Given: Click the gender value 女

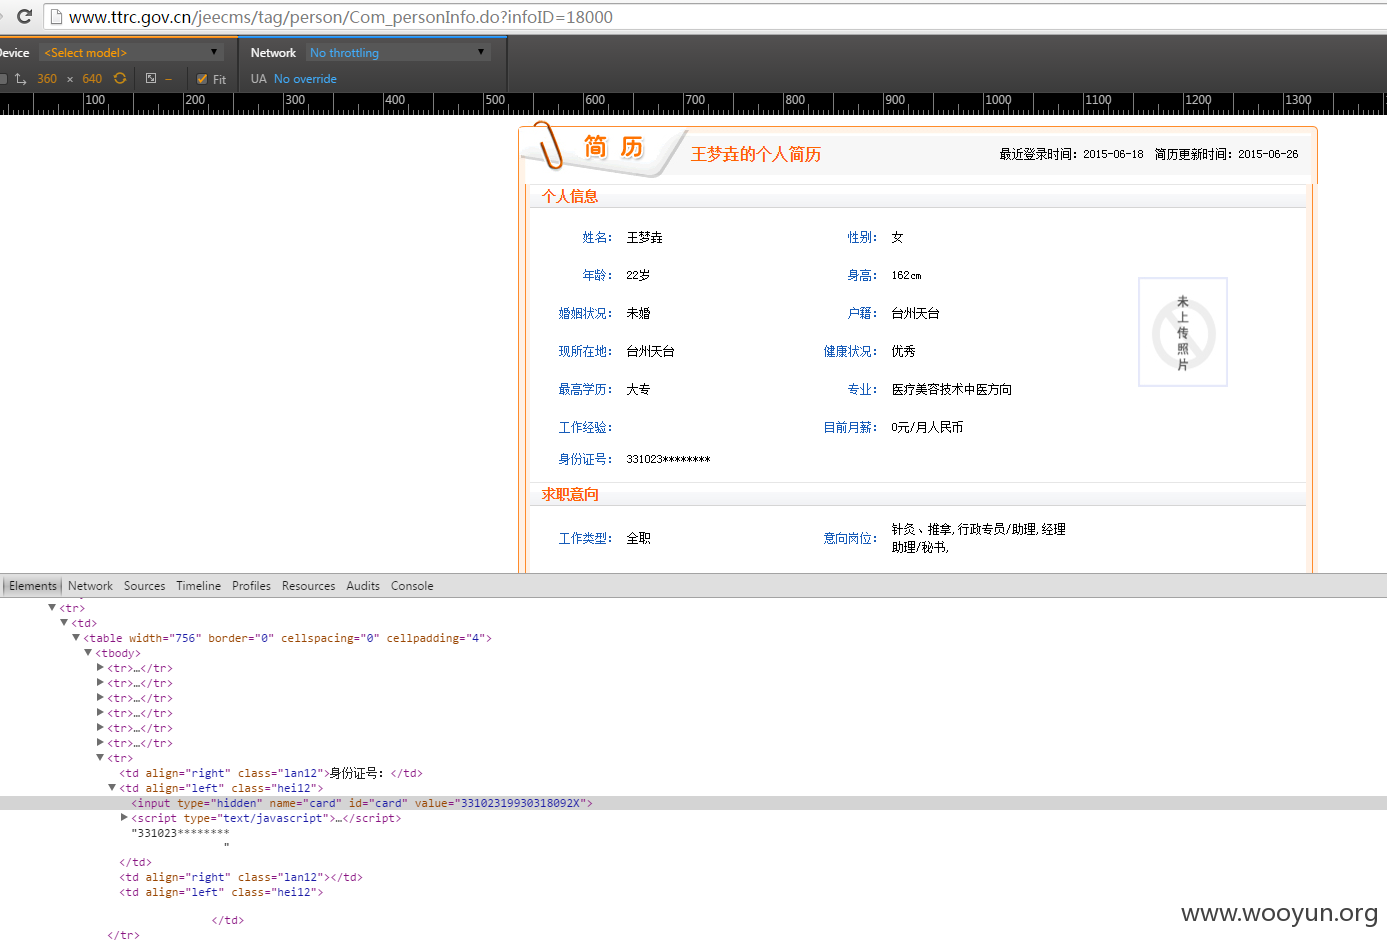Looking at the screenshot, I should 897,237.
